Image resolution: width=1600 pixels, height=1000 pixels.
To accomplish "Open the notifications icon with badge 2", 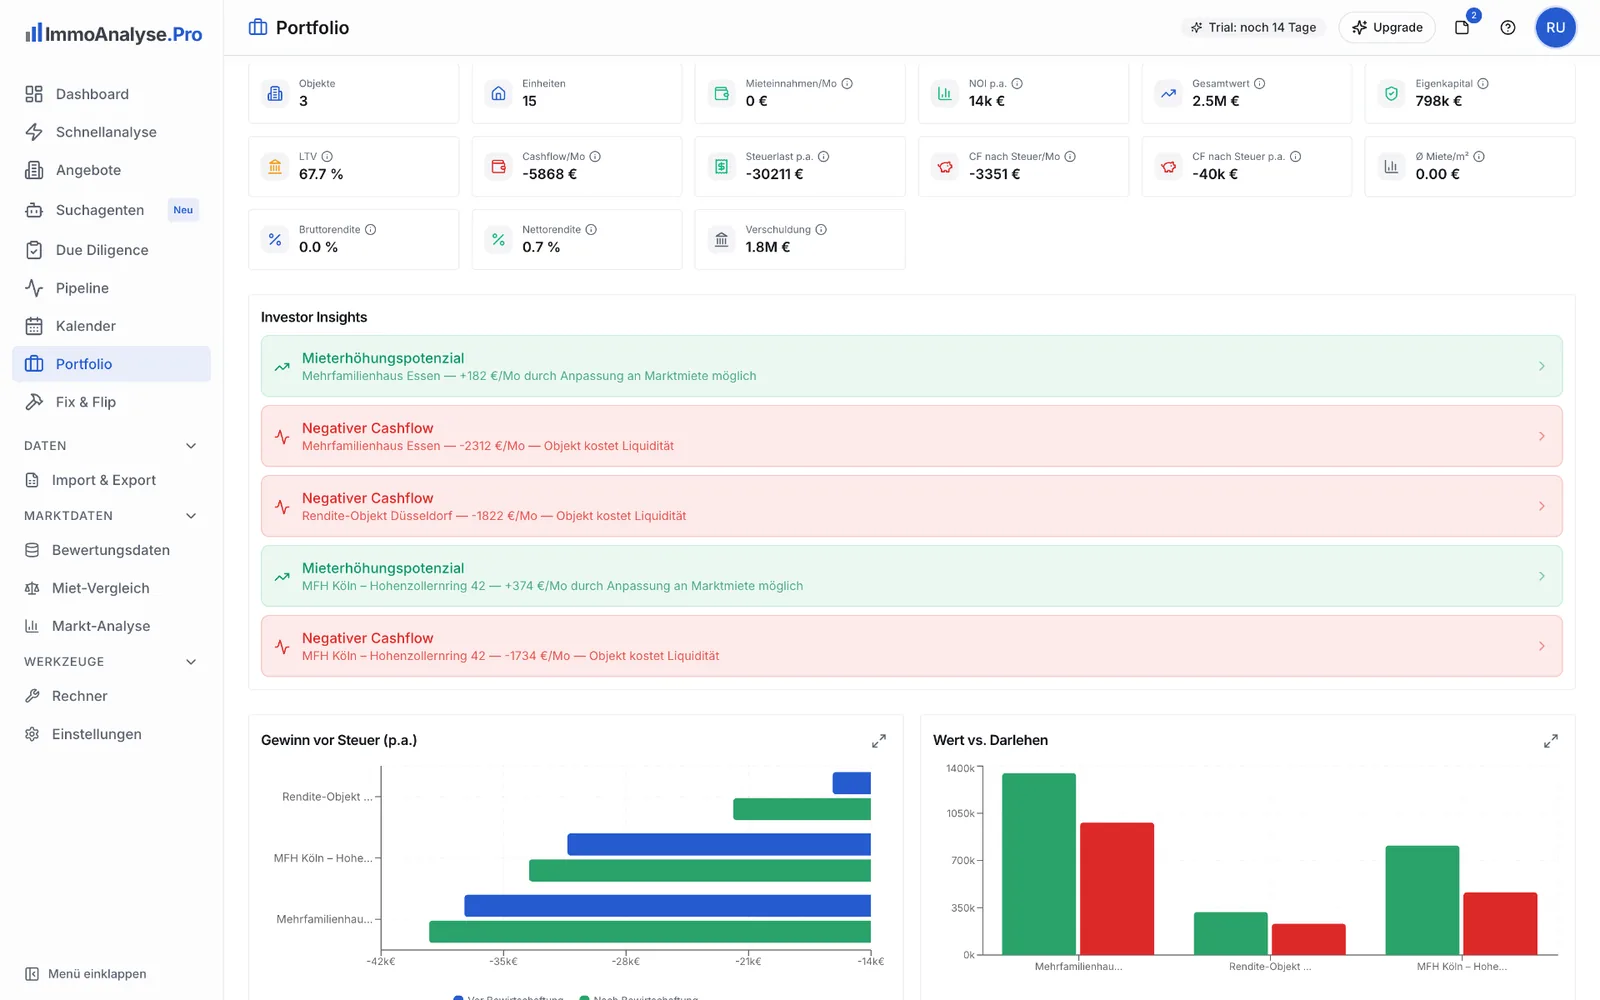I will [1463, 27].
